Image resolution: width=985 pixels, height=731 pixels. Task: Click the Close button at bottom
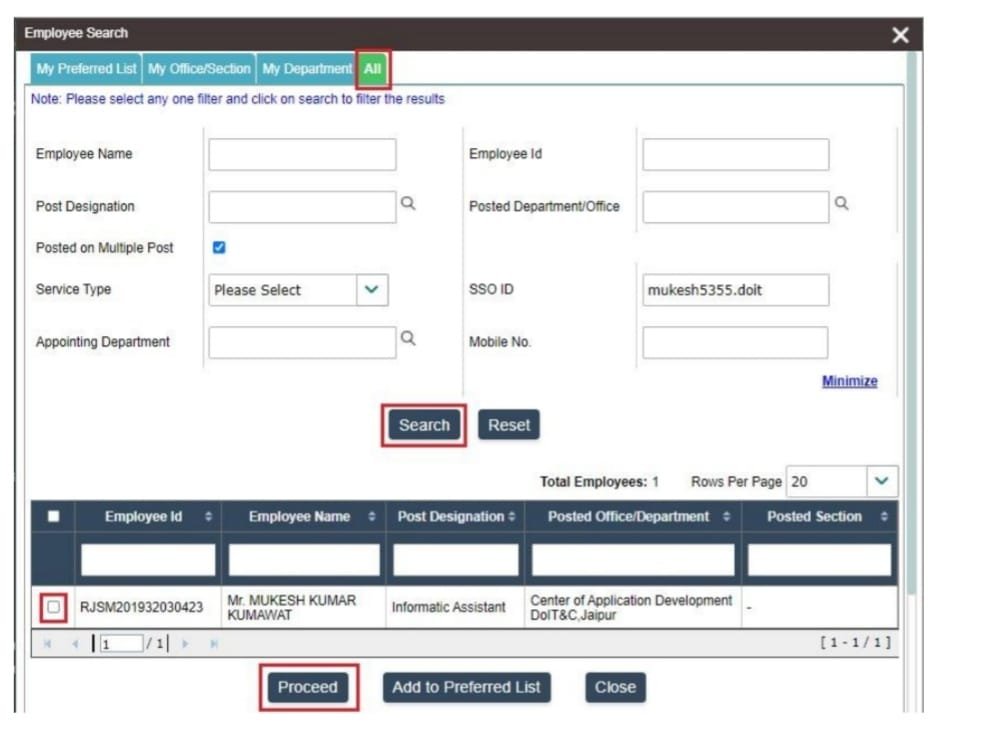pos(615,687)
